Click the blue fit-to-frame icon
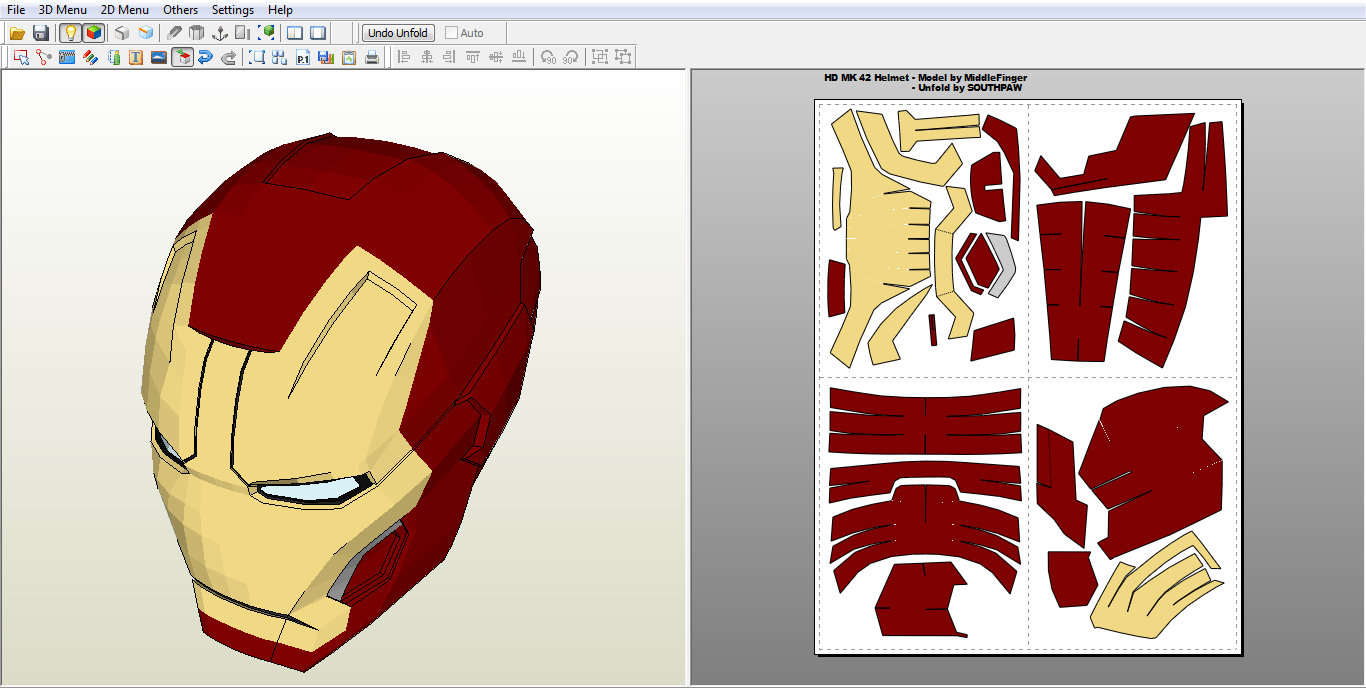Image resolution: width=1366 pixels, height=688 pixels. (x=257, y=57)
